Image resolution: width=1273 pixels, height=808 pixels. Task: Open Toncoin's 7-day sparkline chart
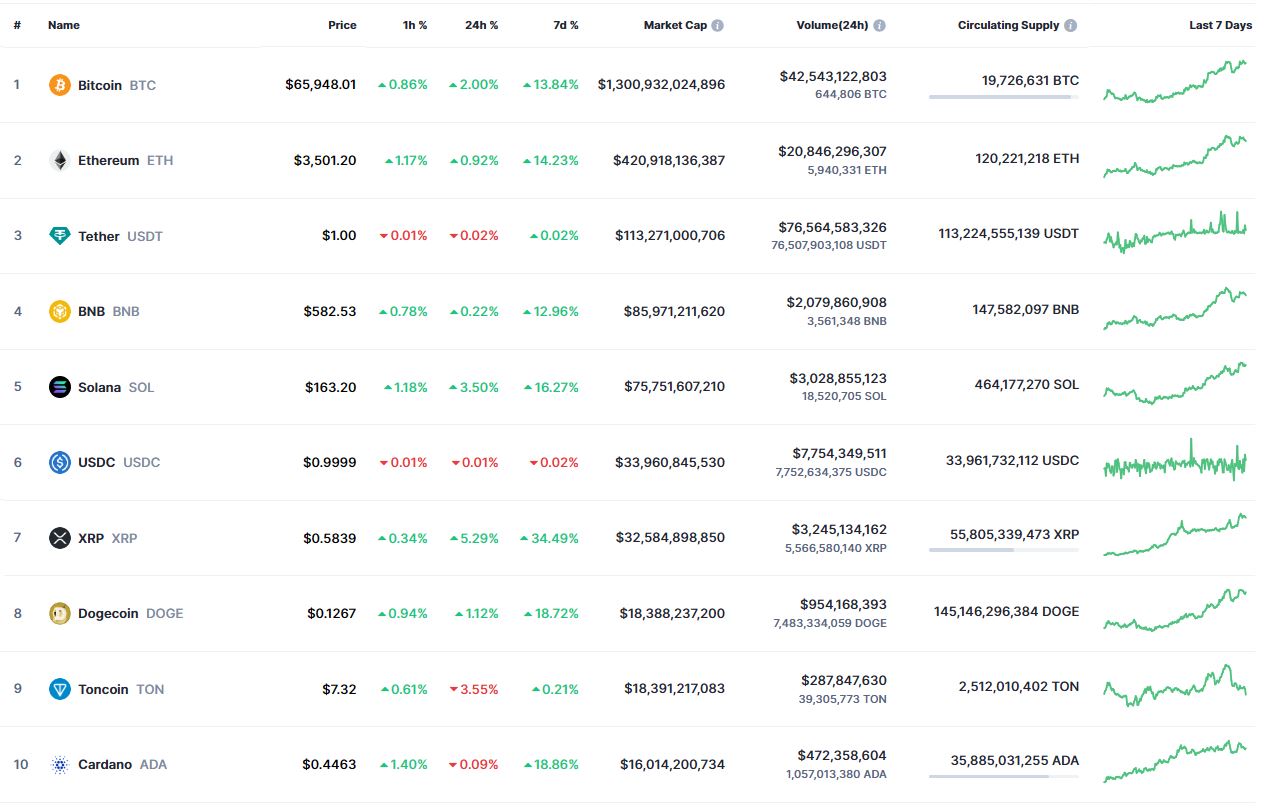(x=1175, y=685)
